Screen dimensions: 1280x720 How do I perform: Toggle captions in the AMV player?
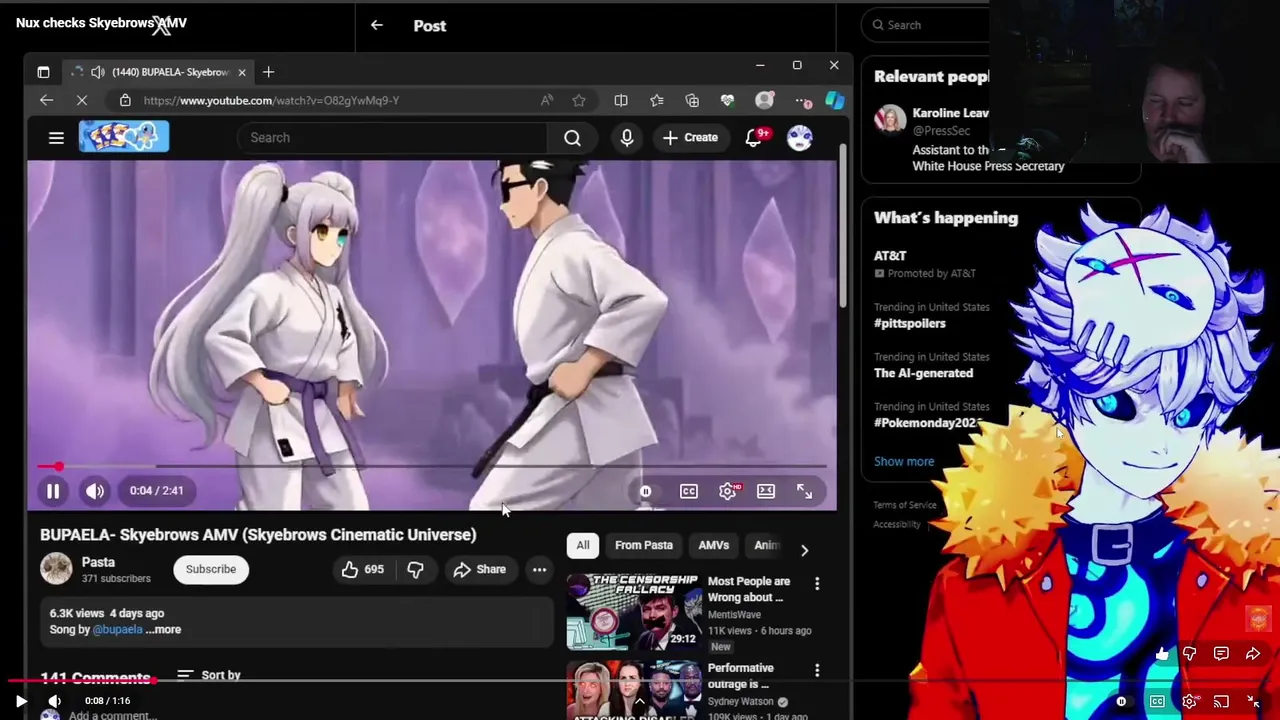(x=689, y=491)
